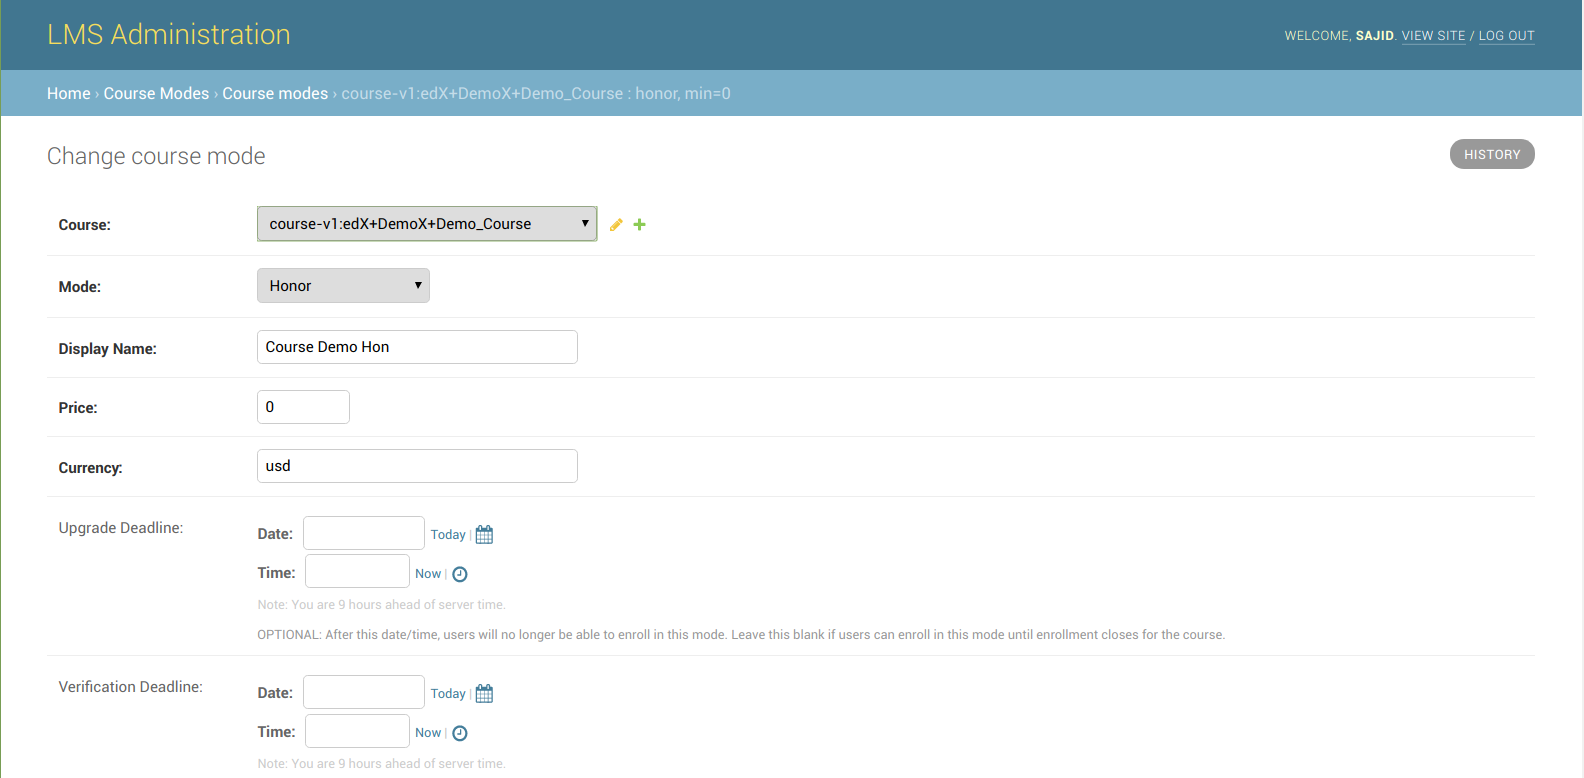Screen dimensions: 1584x778
Task: Set Verification Deadline time to Now
Action: 428,733
